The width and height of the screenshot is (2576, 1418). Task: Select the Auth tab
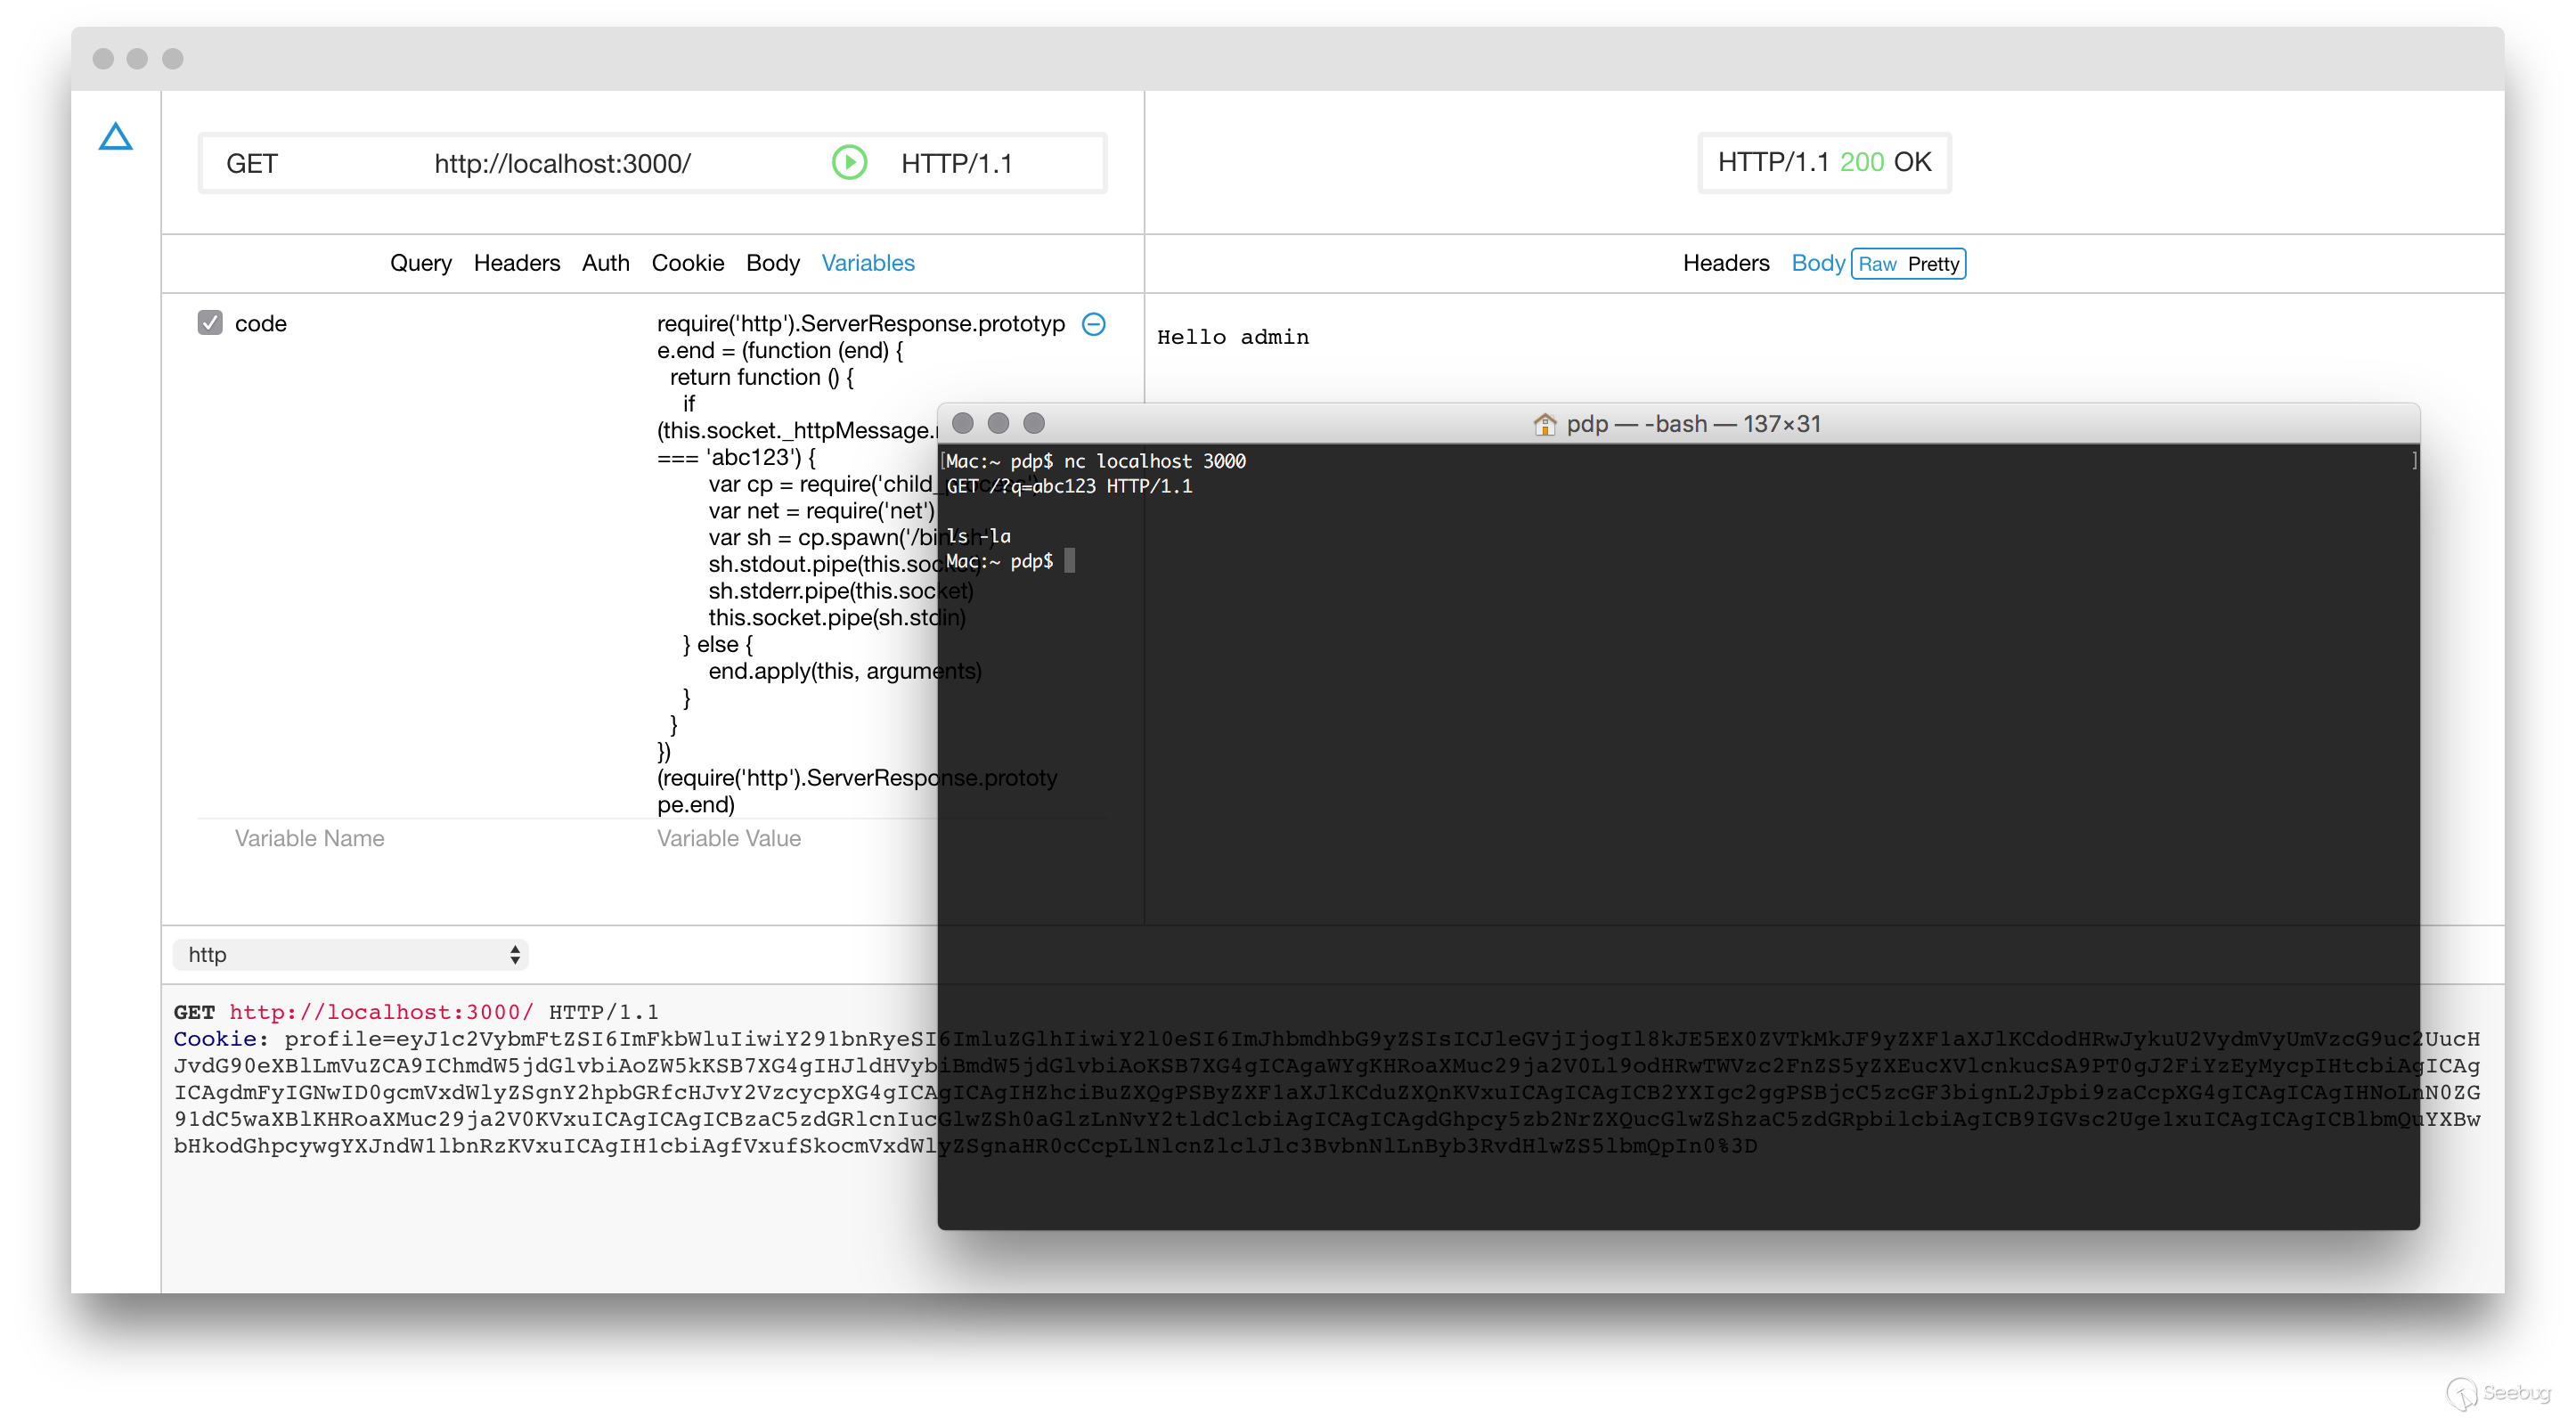(605, 263)
